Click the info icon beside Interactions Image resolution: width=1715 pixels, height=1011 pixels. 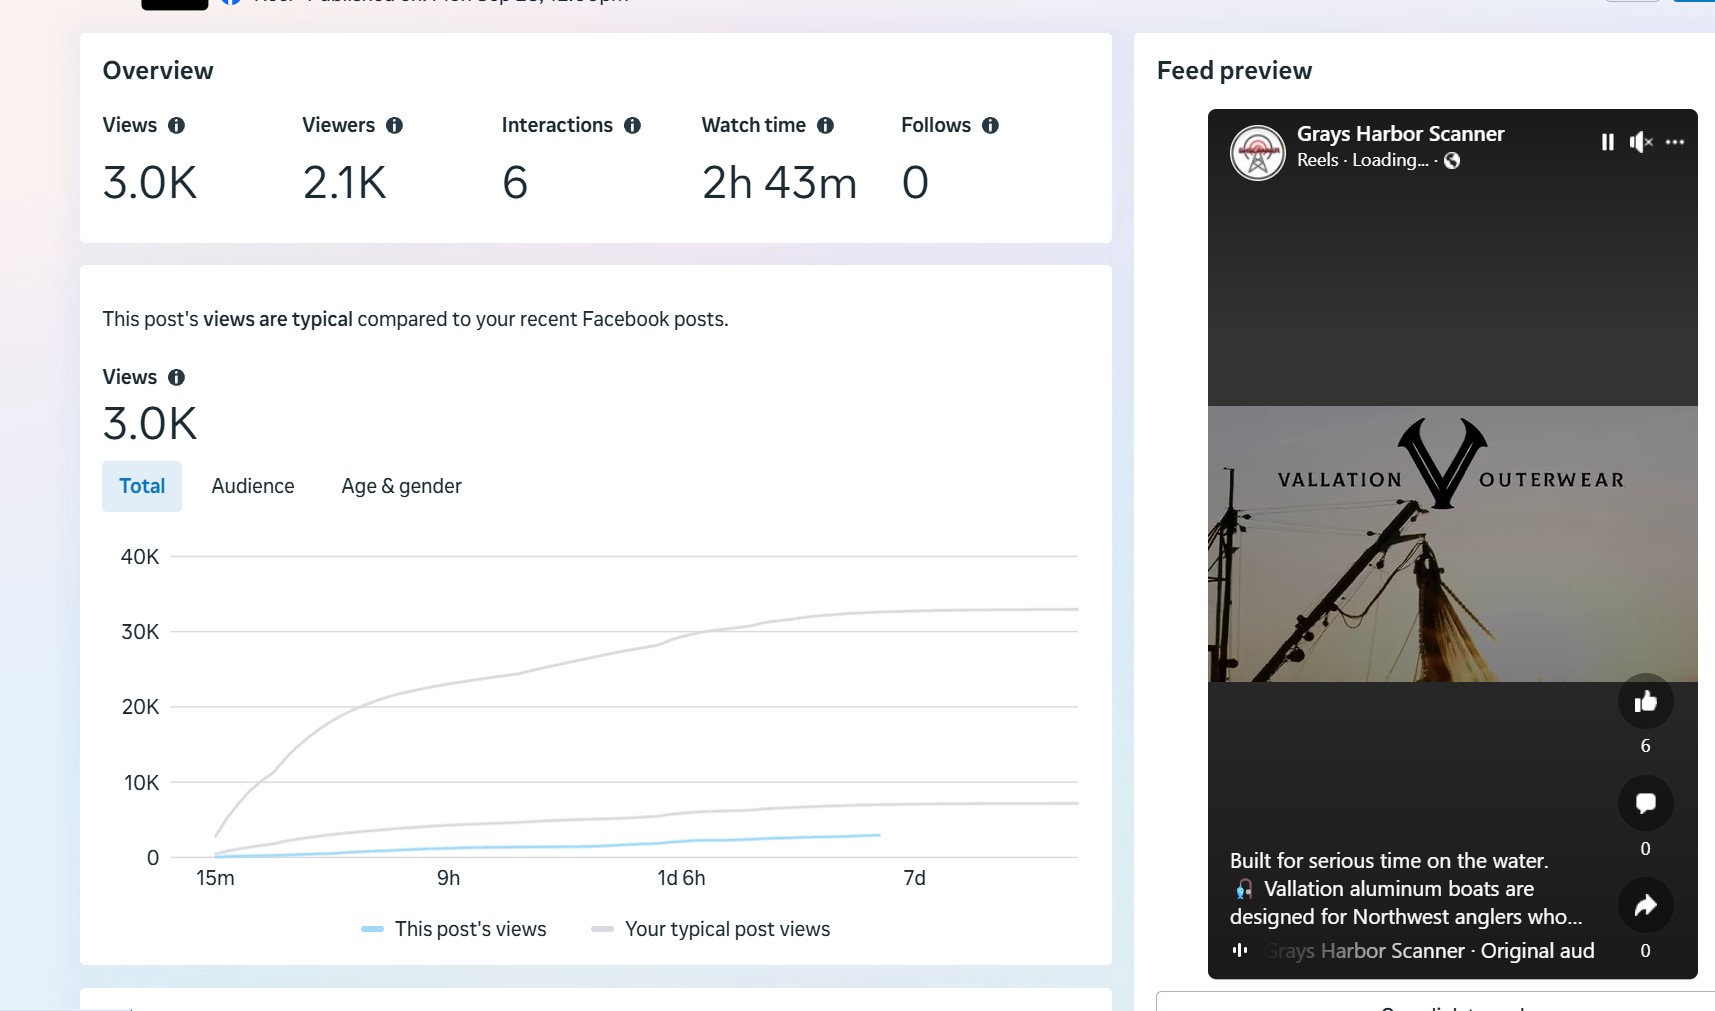tap(632, 125)
